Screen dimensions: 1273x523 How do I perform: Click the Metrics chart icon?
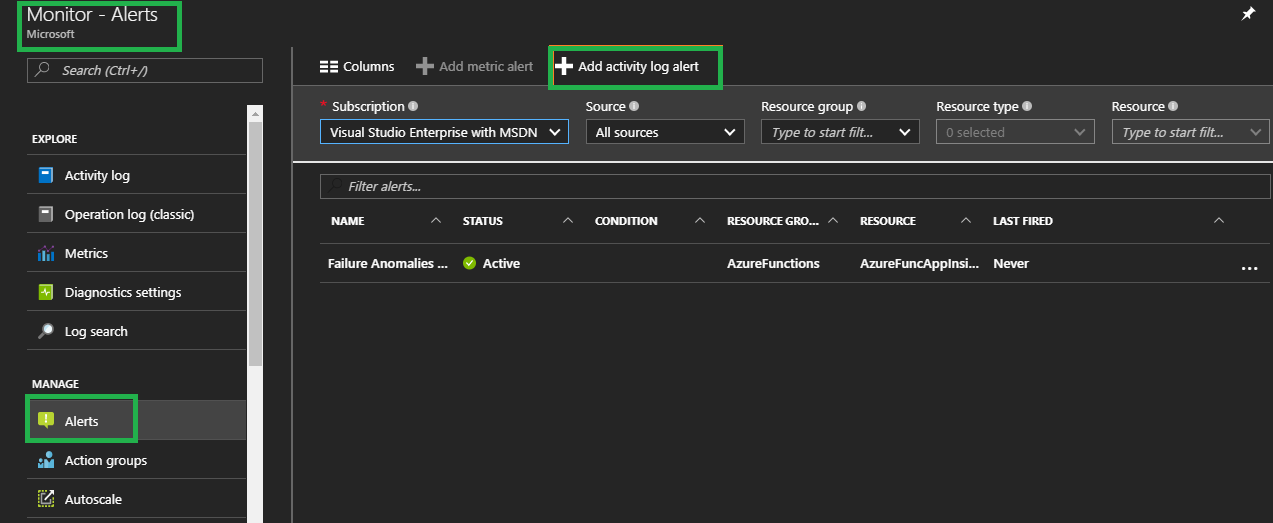pos(45,253)
